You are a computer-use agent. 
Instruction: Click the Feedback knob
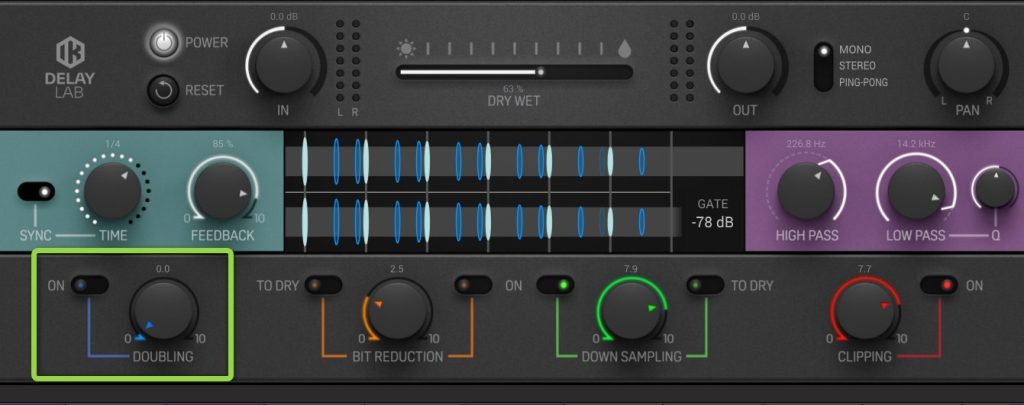(222, 192)
